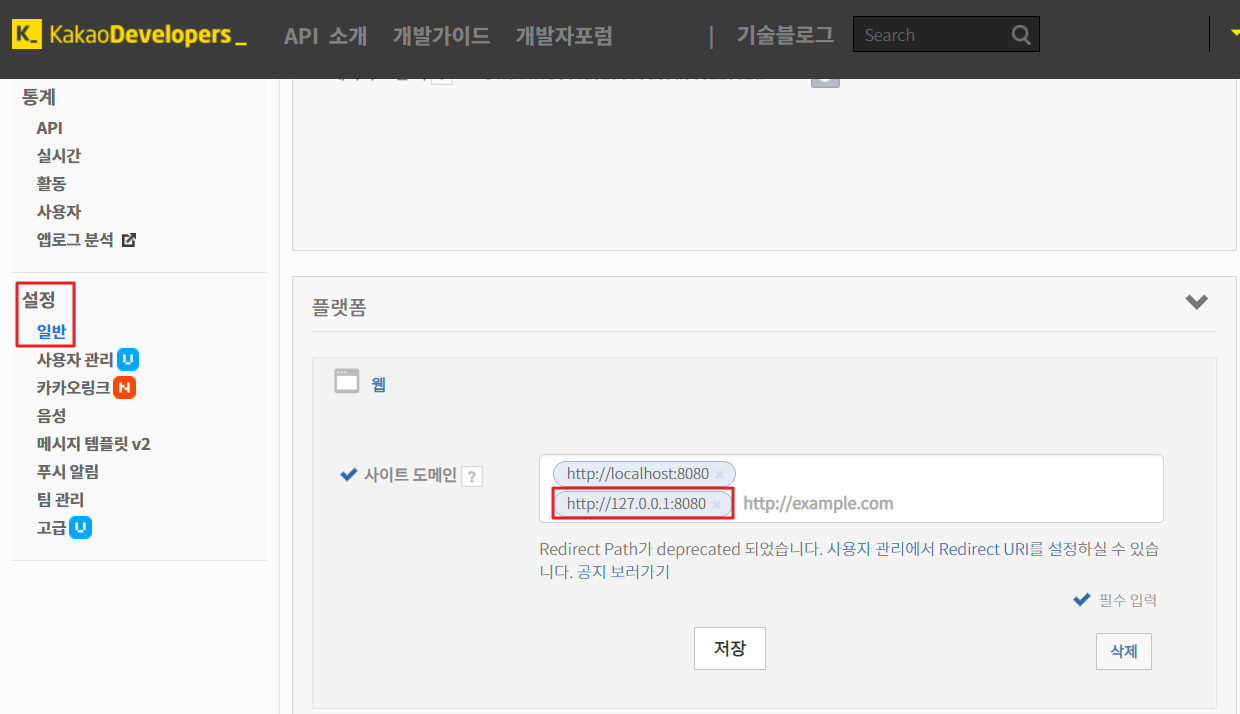1240x714 pixels.
Task: Open 고급 settings
Action: 51,527
